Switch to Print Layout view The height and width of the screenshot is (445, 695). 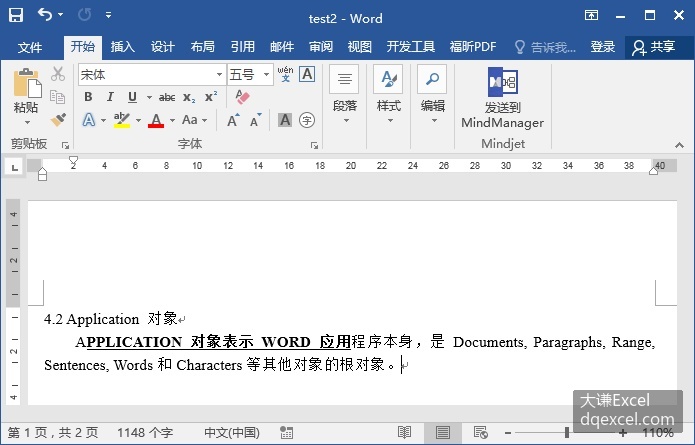[x=442, y=432]
